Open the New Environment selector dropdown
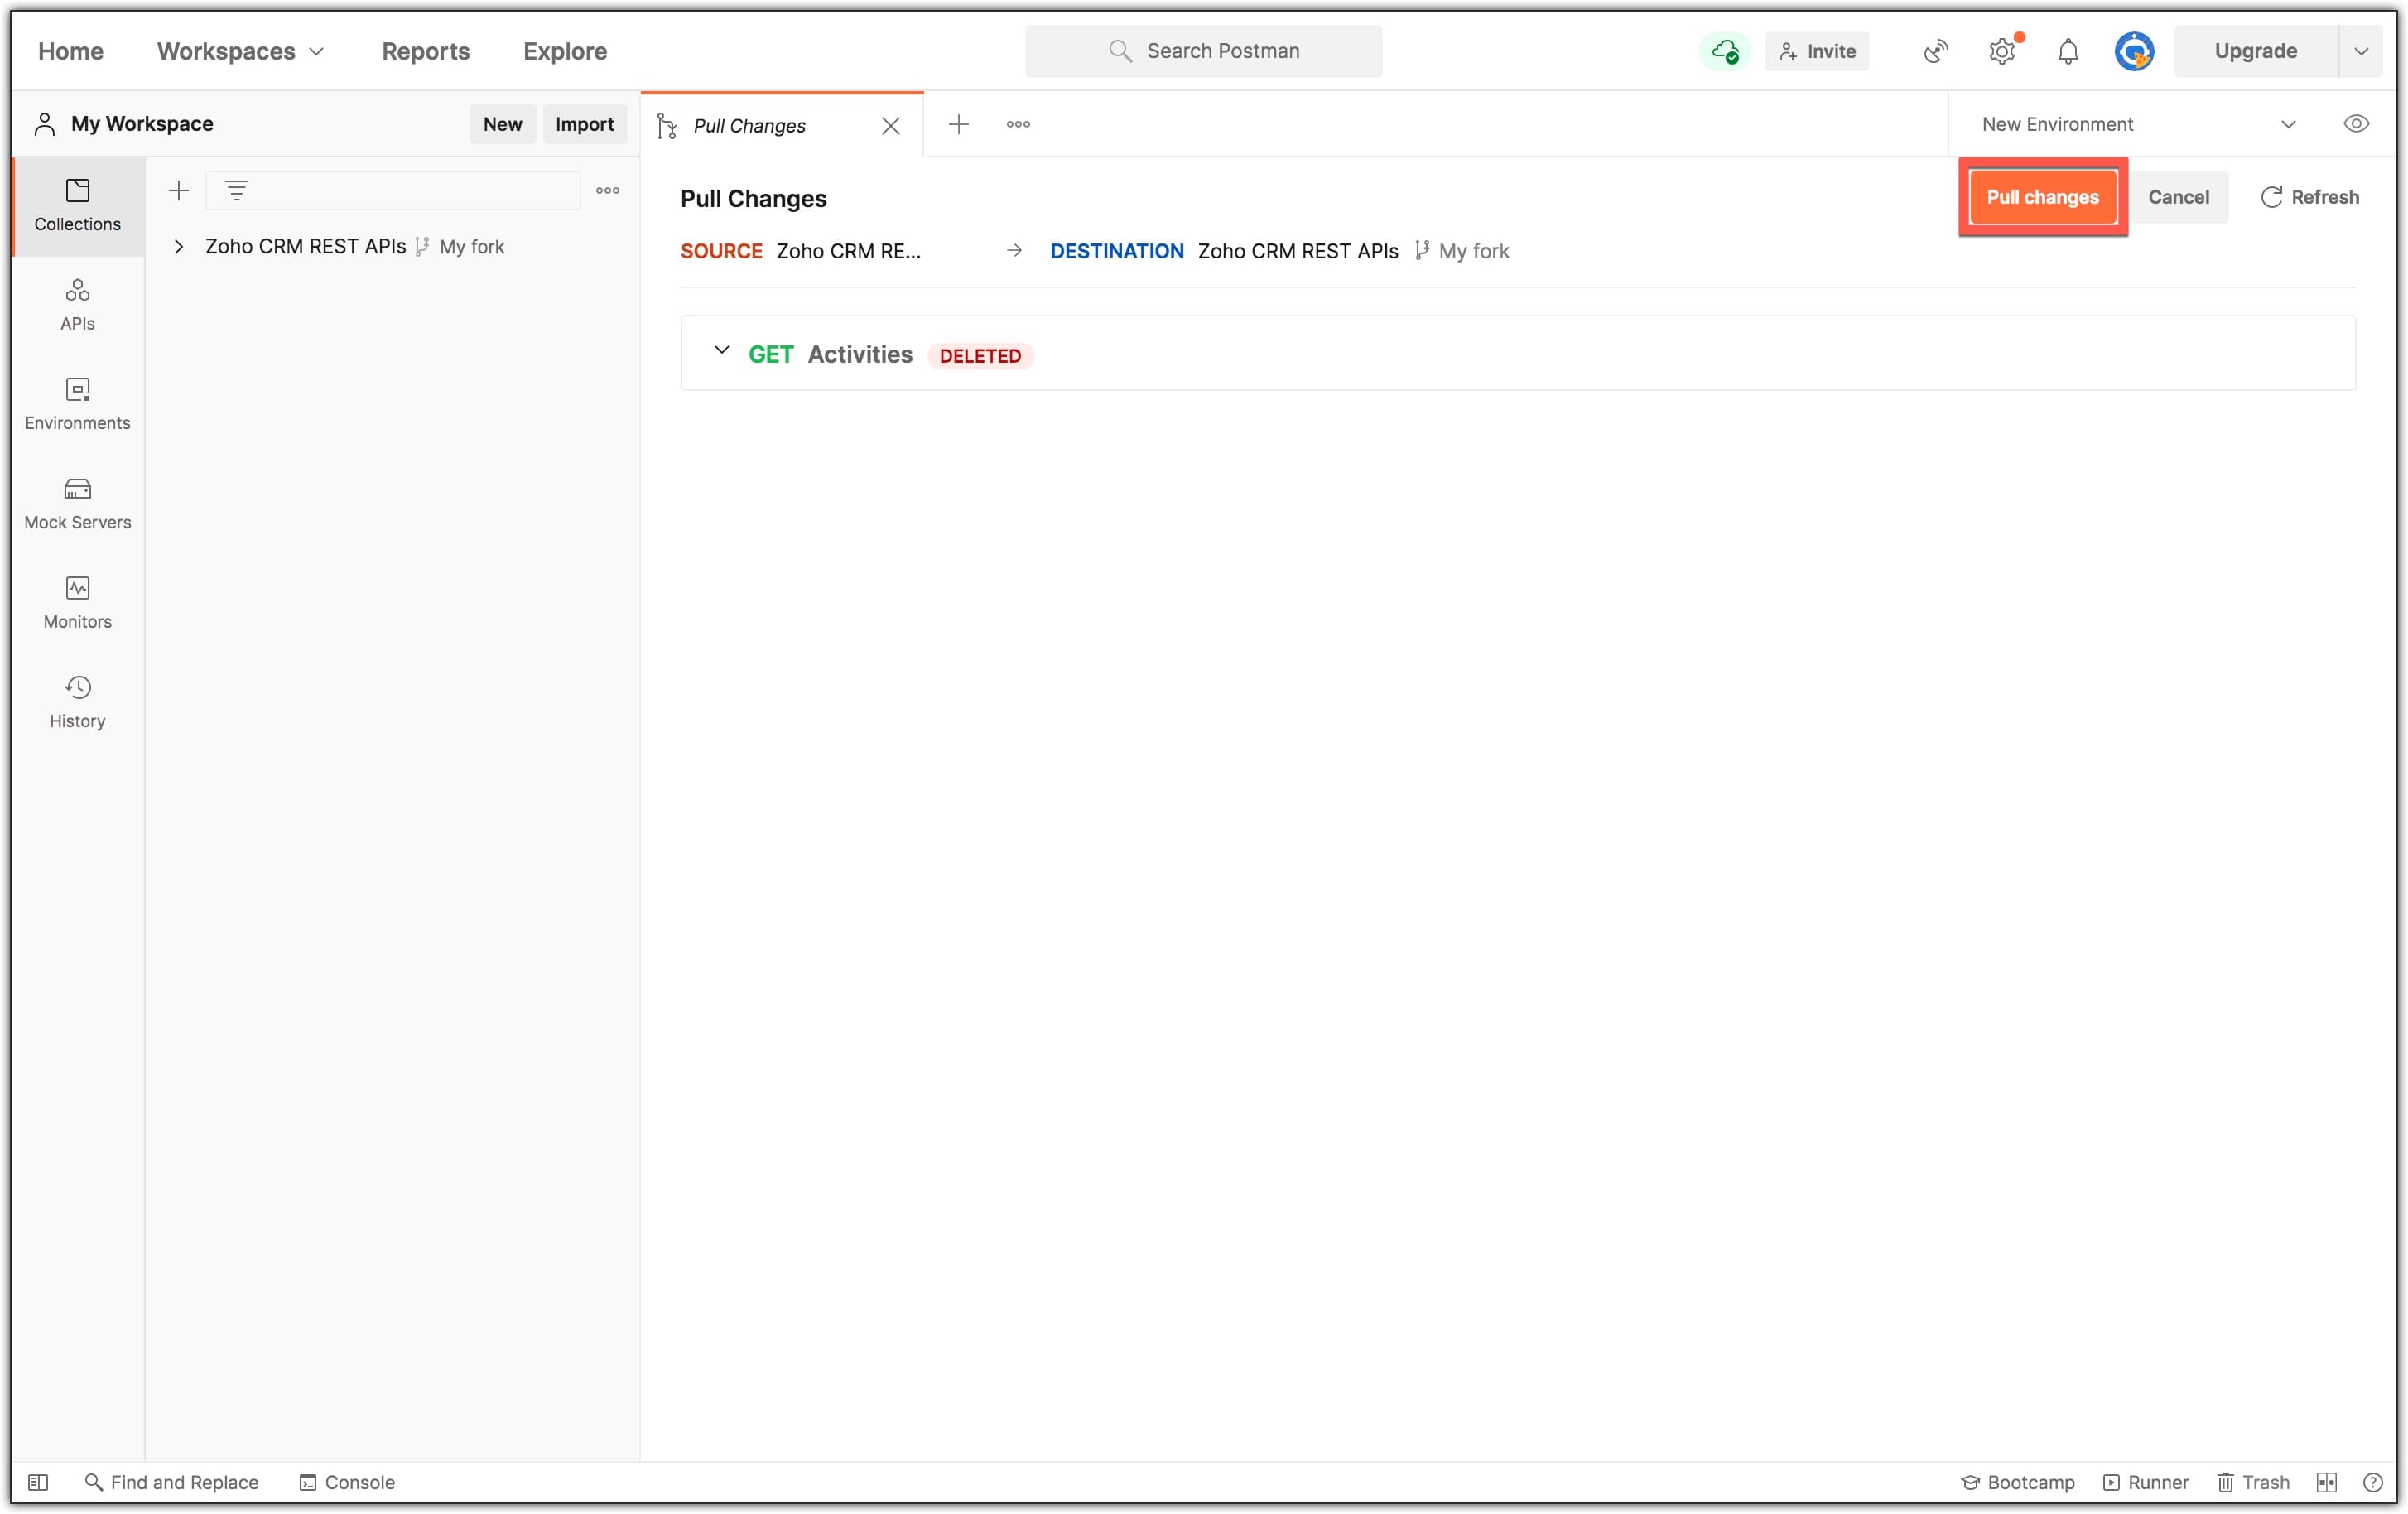 [2138, 124]
